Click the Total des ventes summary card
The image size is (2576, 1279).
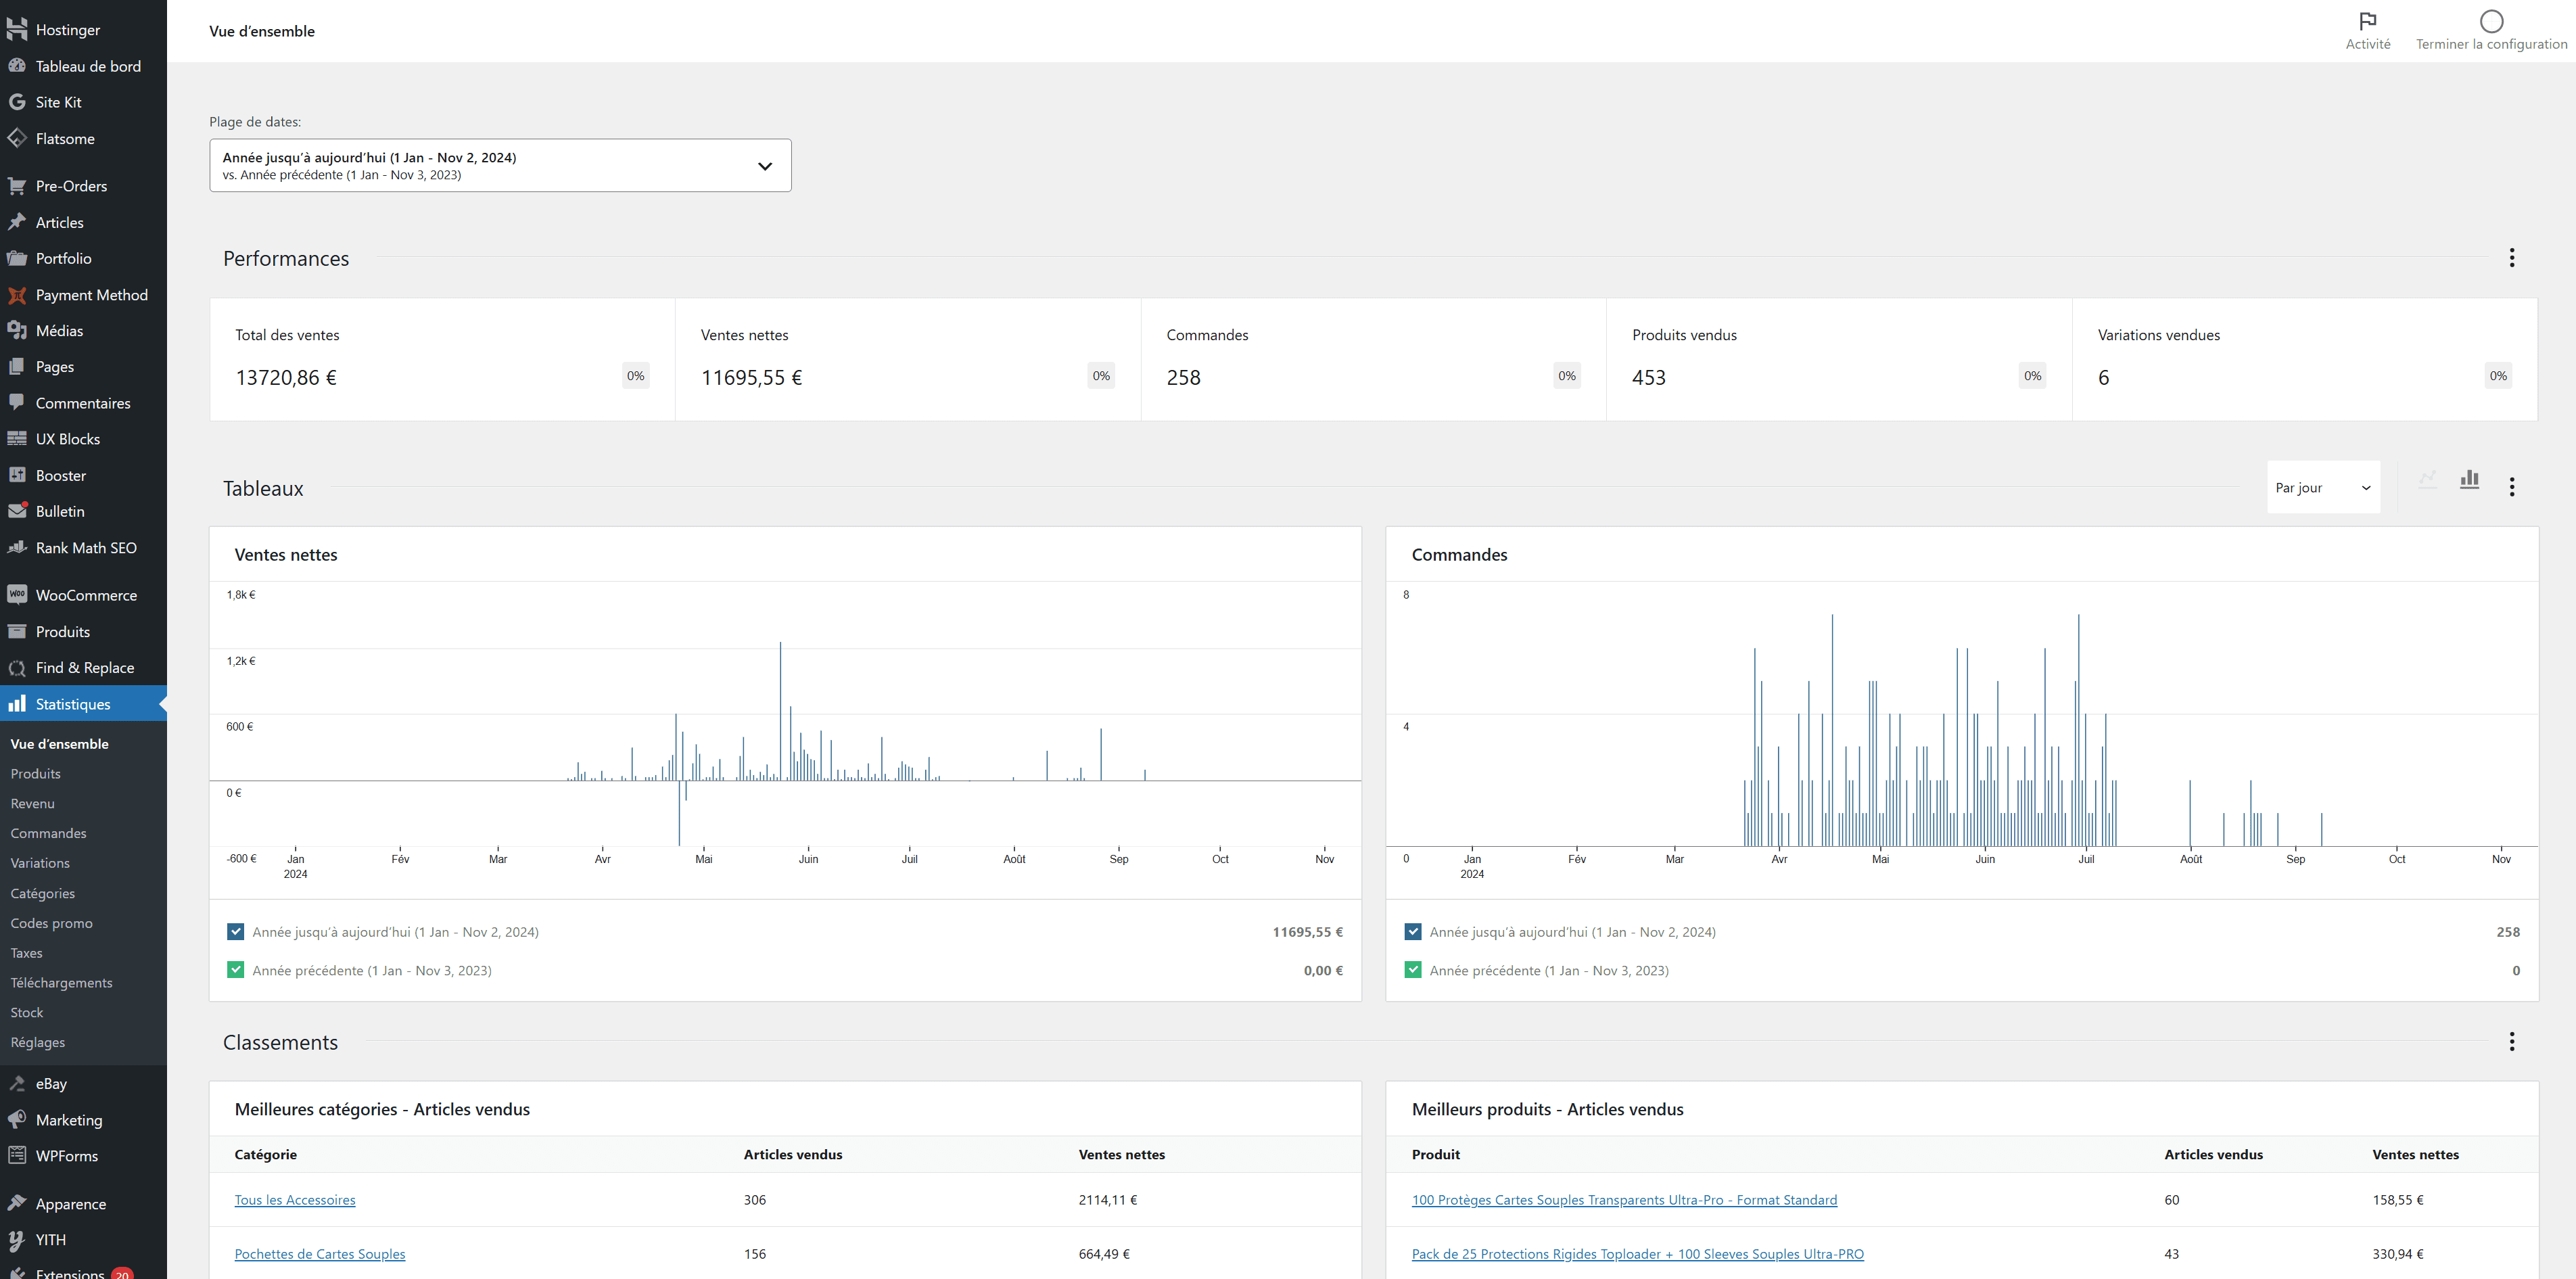[442, 359]
